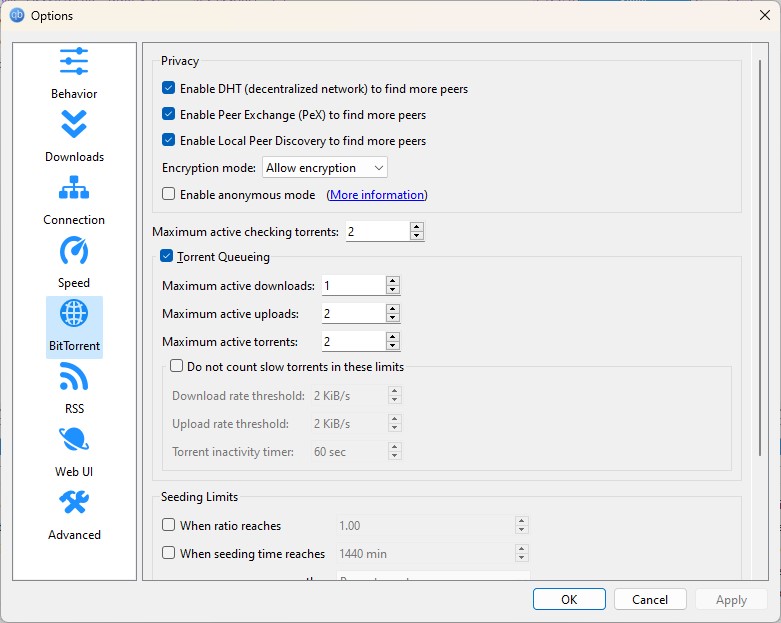The width and height of the screenshot is (781, 623).
Task: Close the Options dialog
Action: [765, 15]
